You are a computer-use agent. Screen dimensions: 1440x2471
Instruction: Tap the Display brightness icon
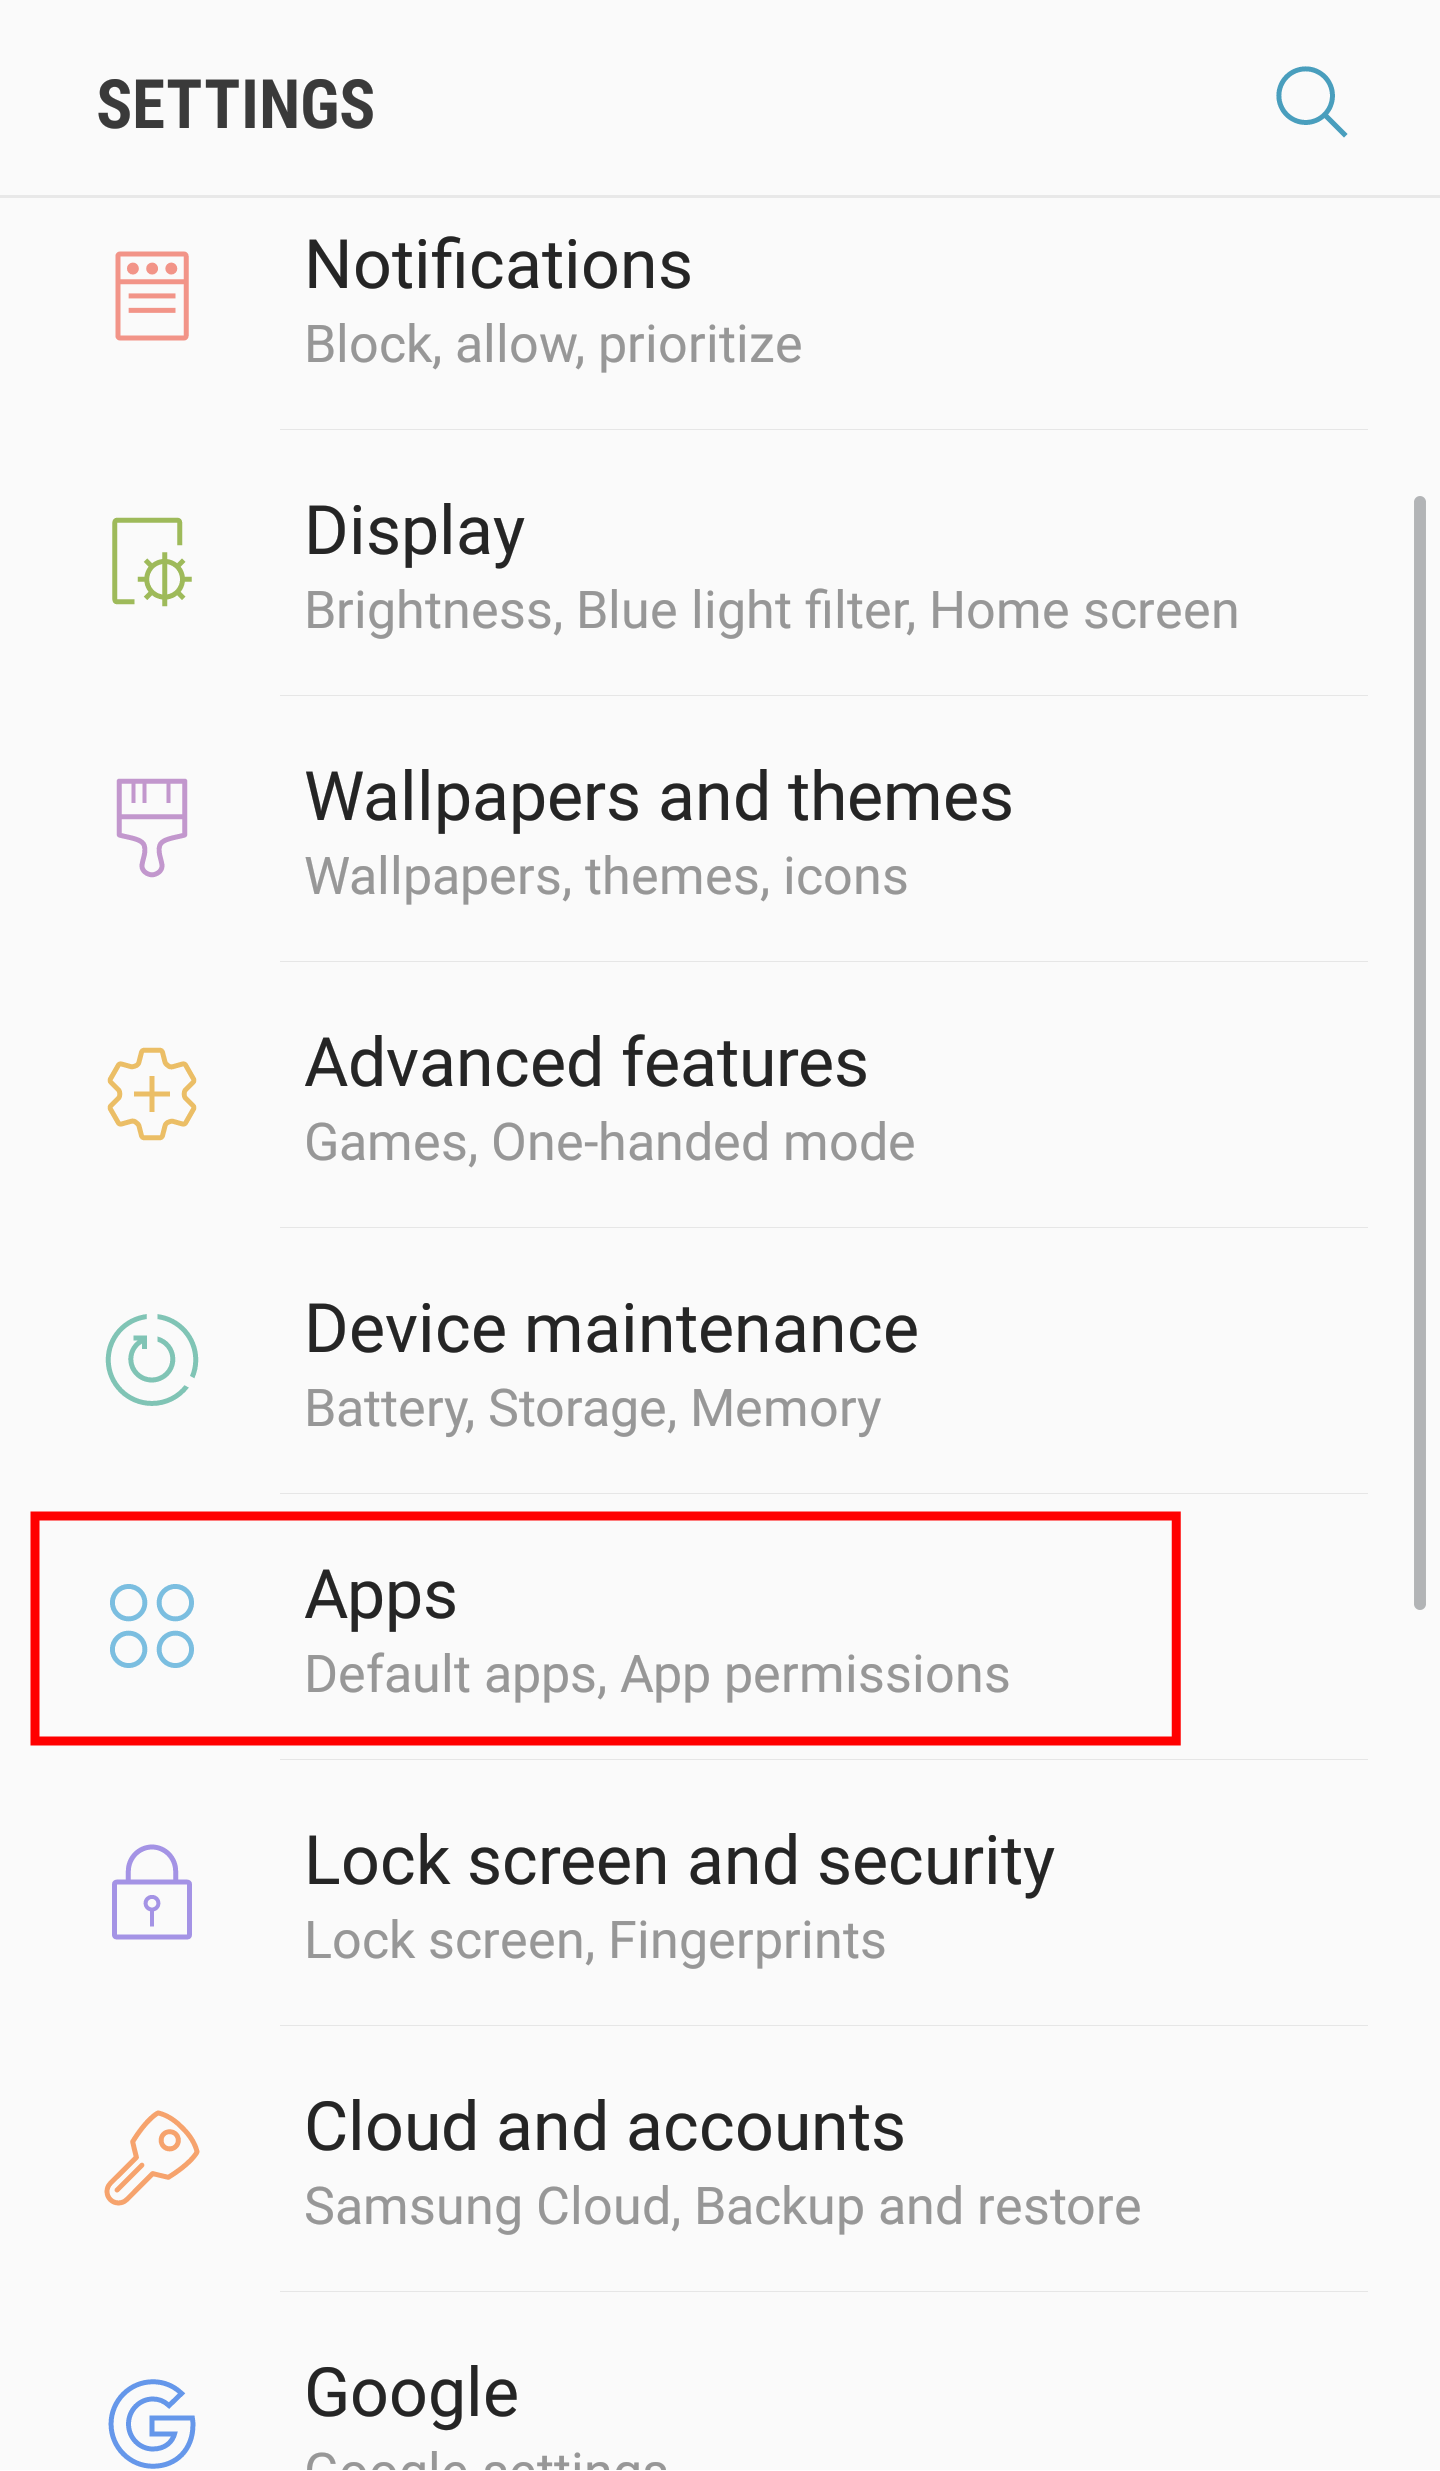point(152,562)
